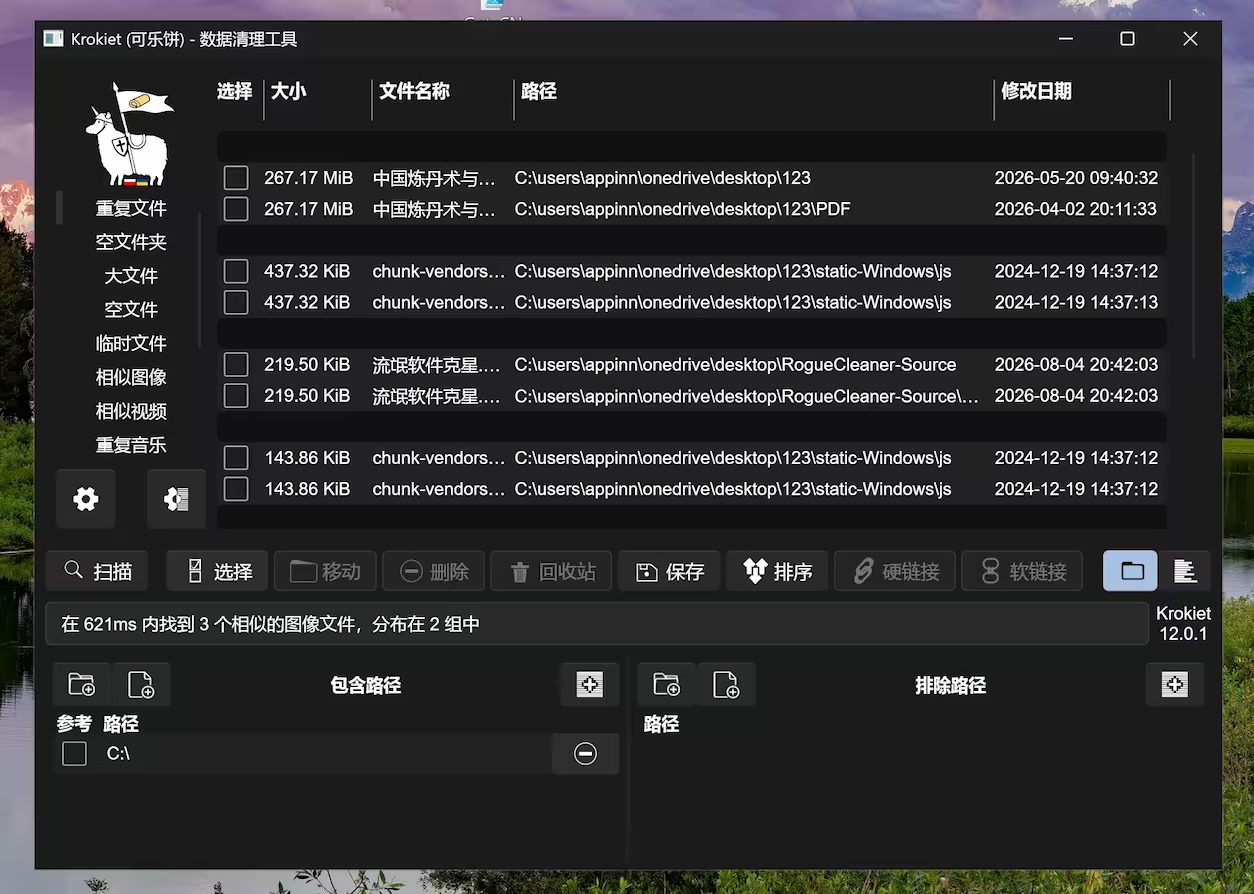Open settings with the gear icon

(86, 498)
